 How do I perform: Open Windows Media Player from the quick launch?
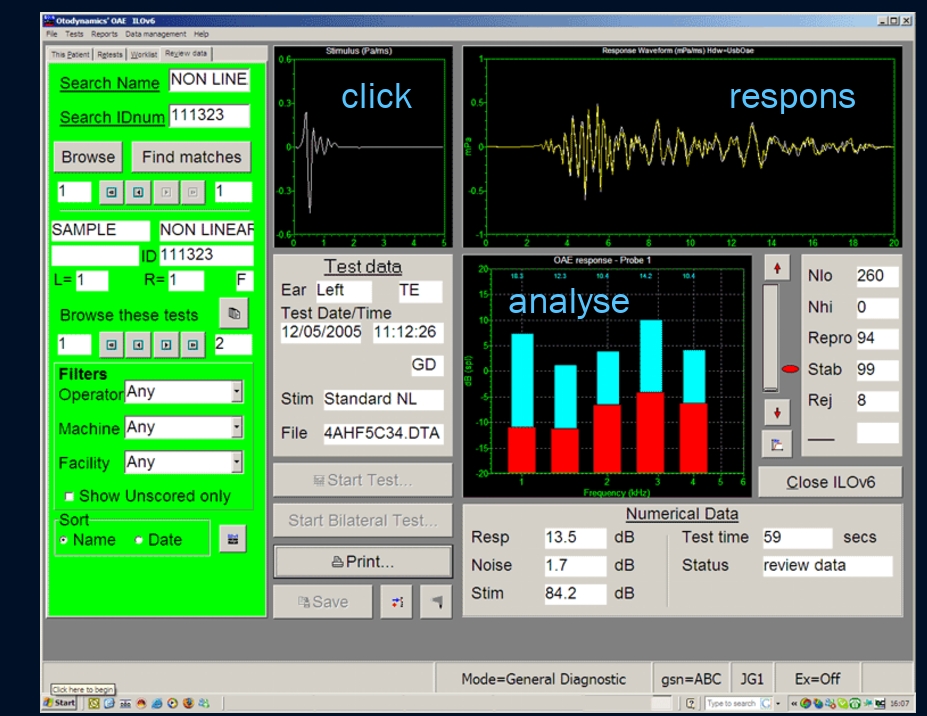[173, 704]
